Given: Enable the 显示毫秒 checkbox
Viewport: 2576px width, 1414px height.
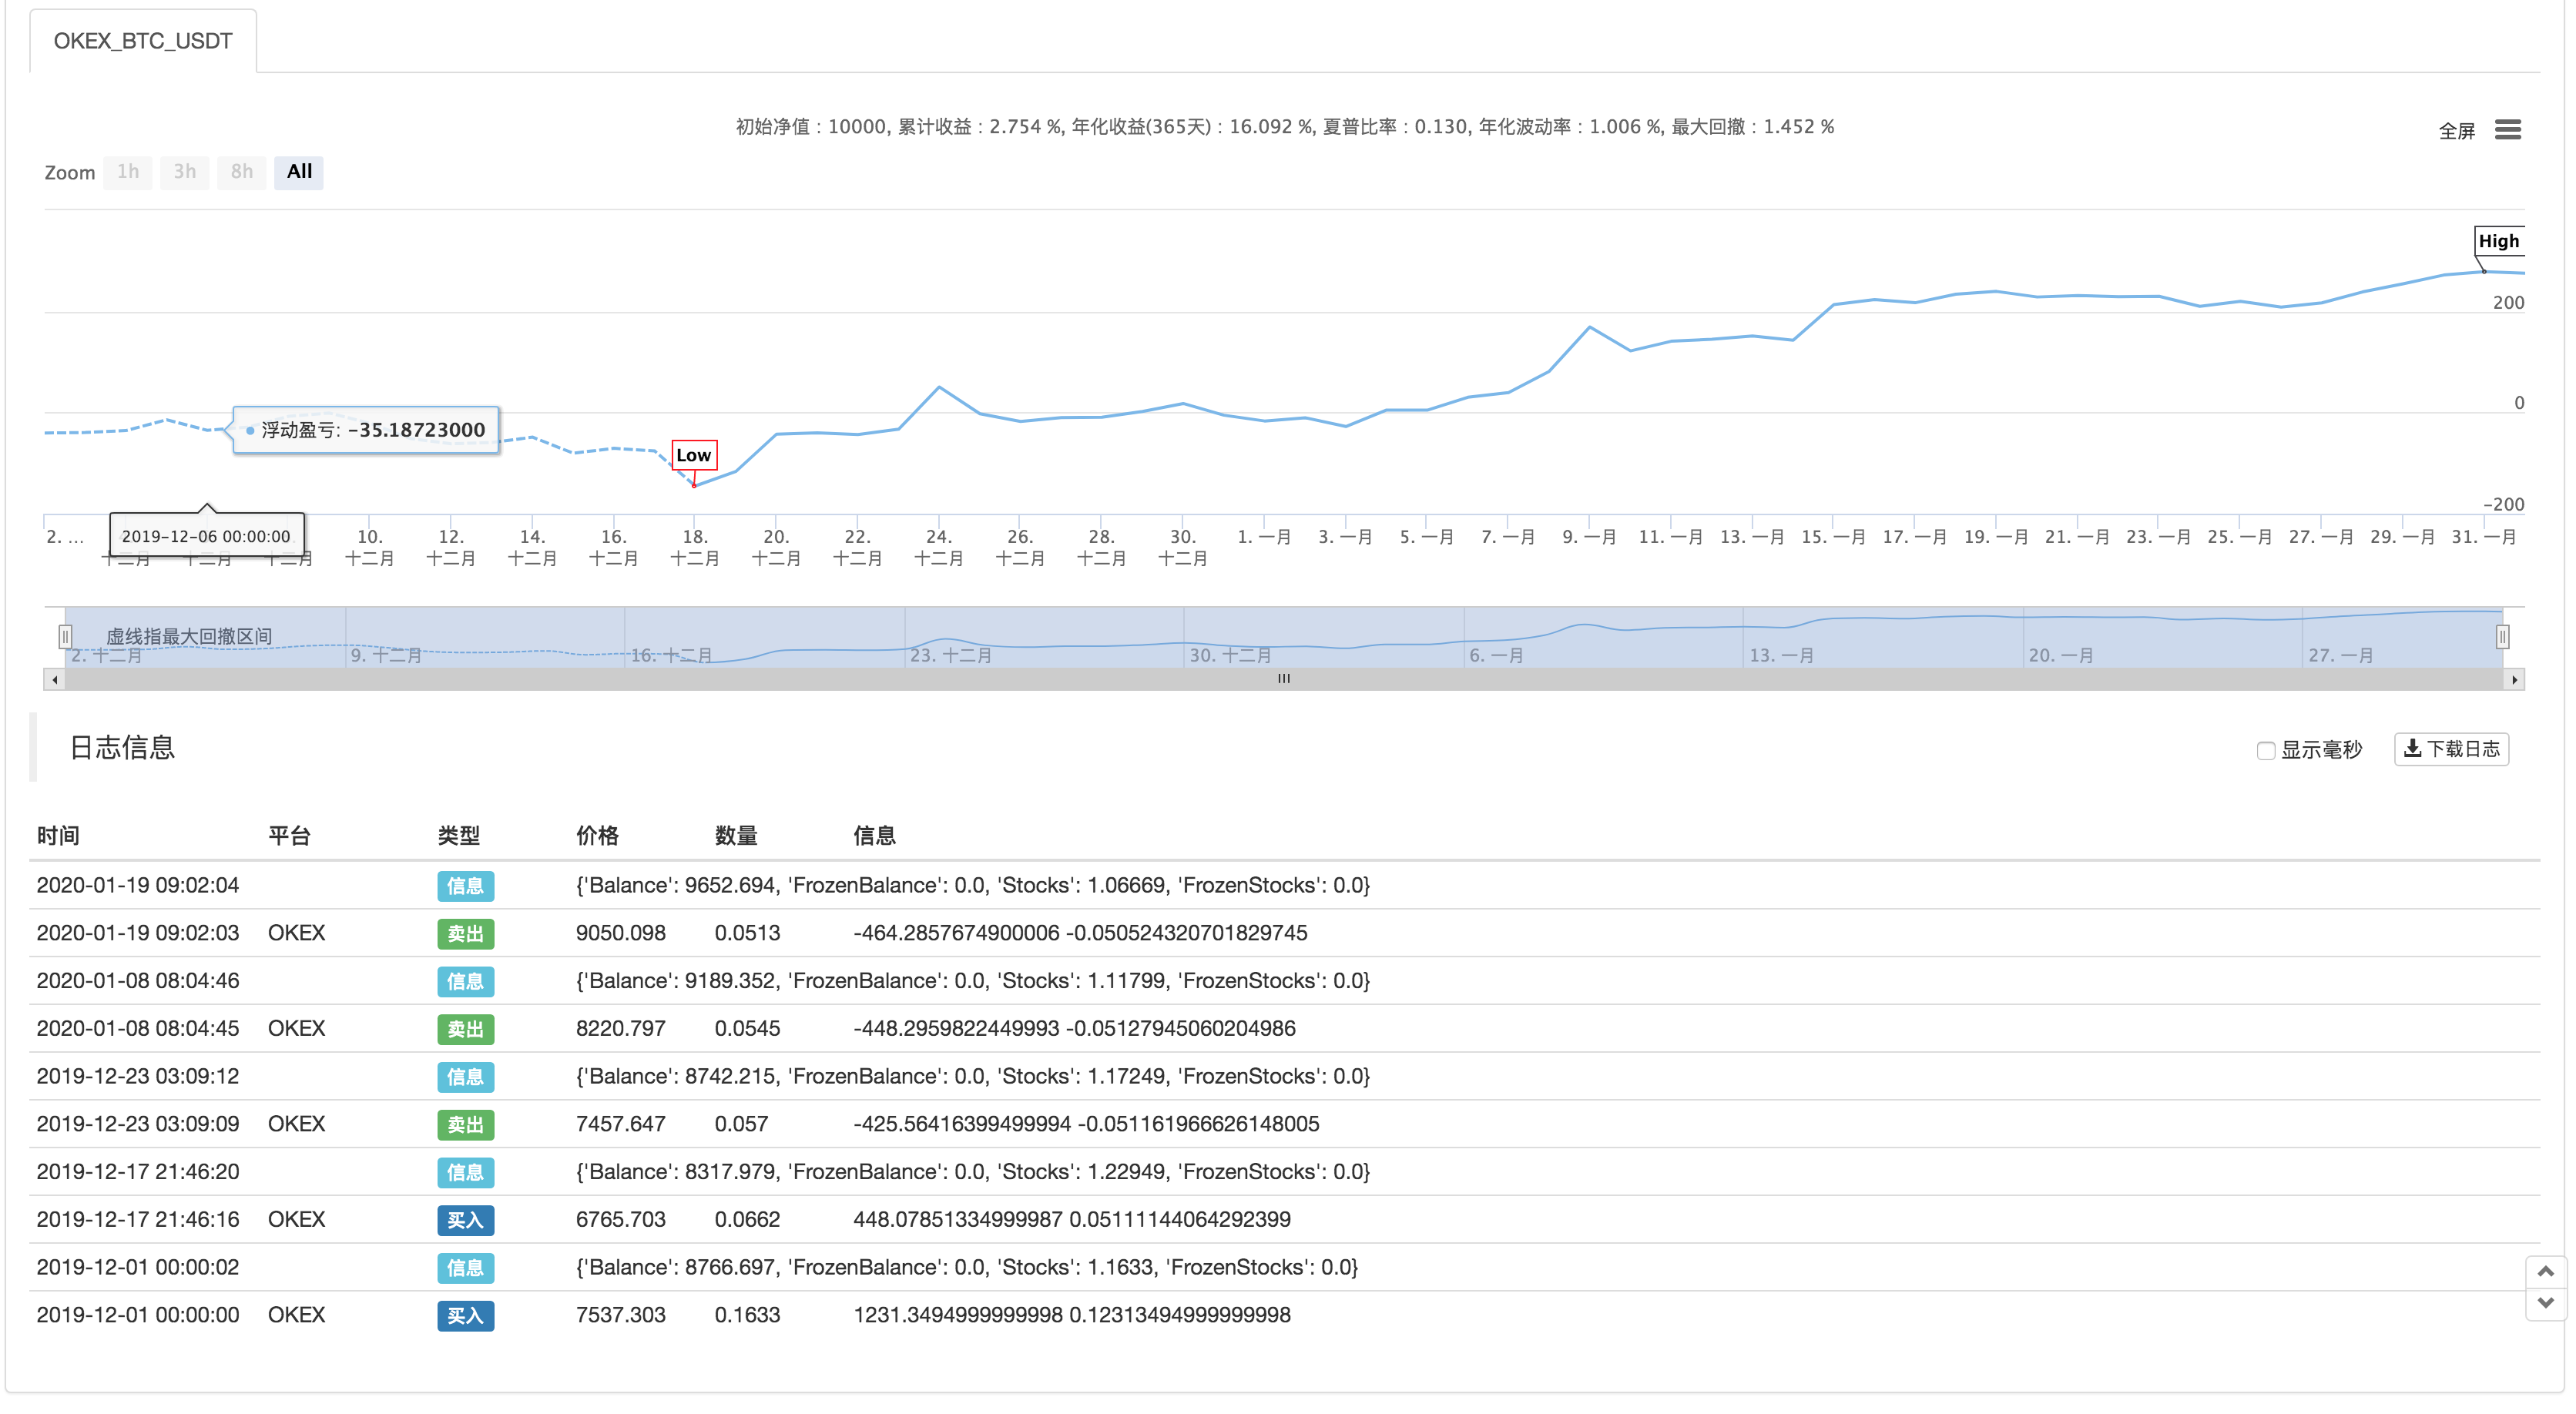Looking at the screenshot, I should (x=2265, y=750).
